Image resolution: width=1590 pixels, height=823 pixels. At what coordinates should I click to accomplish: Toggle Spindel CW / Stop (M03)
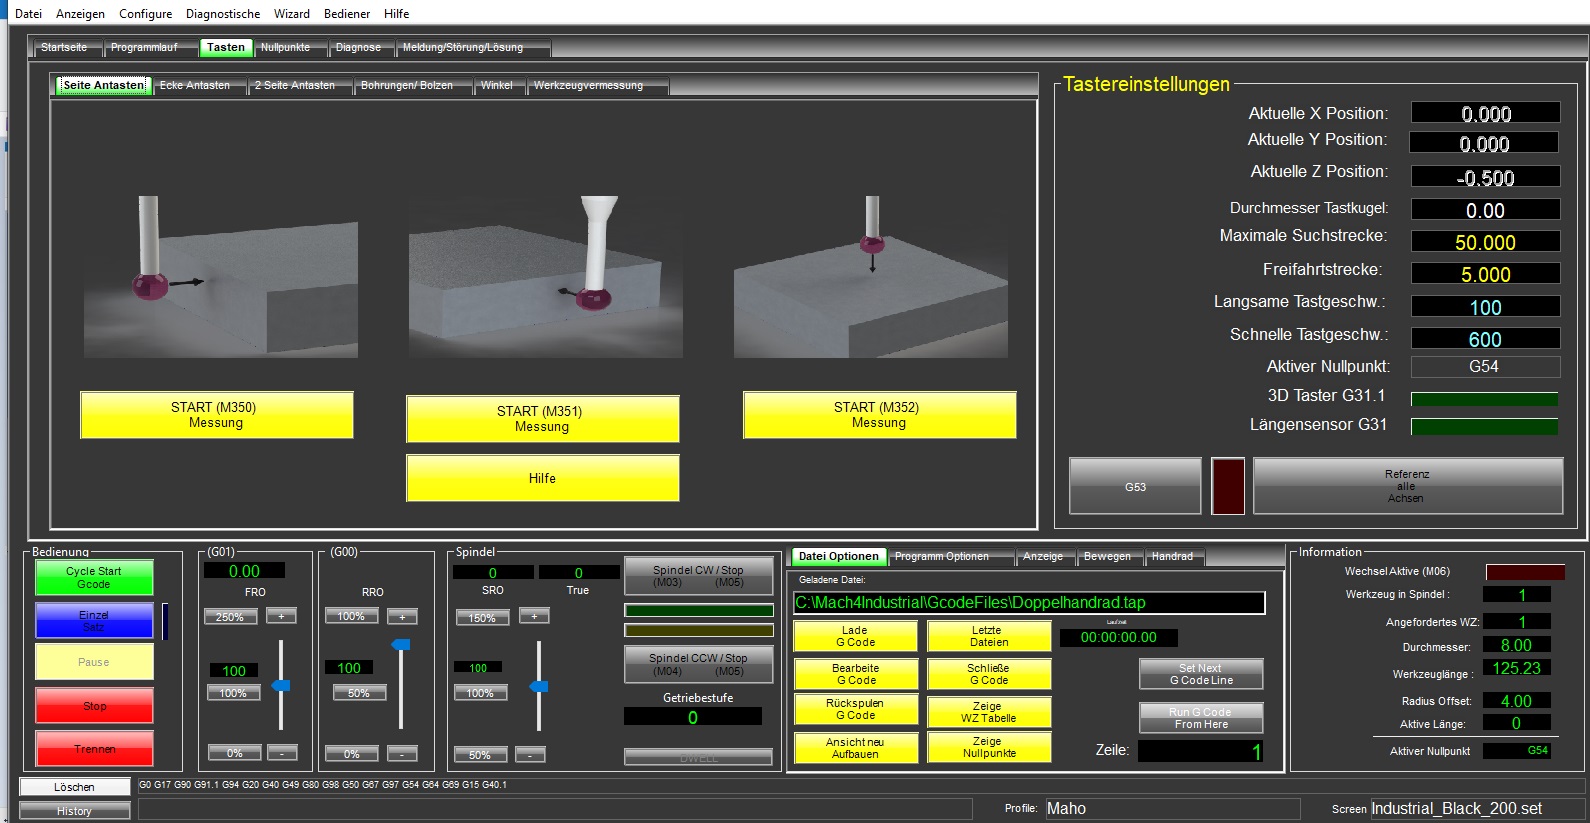pos(698,576)
